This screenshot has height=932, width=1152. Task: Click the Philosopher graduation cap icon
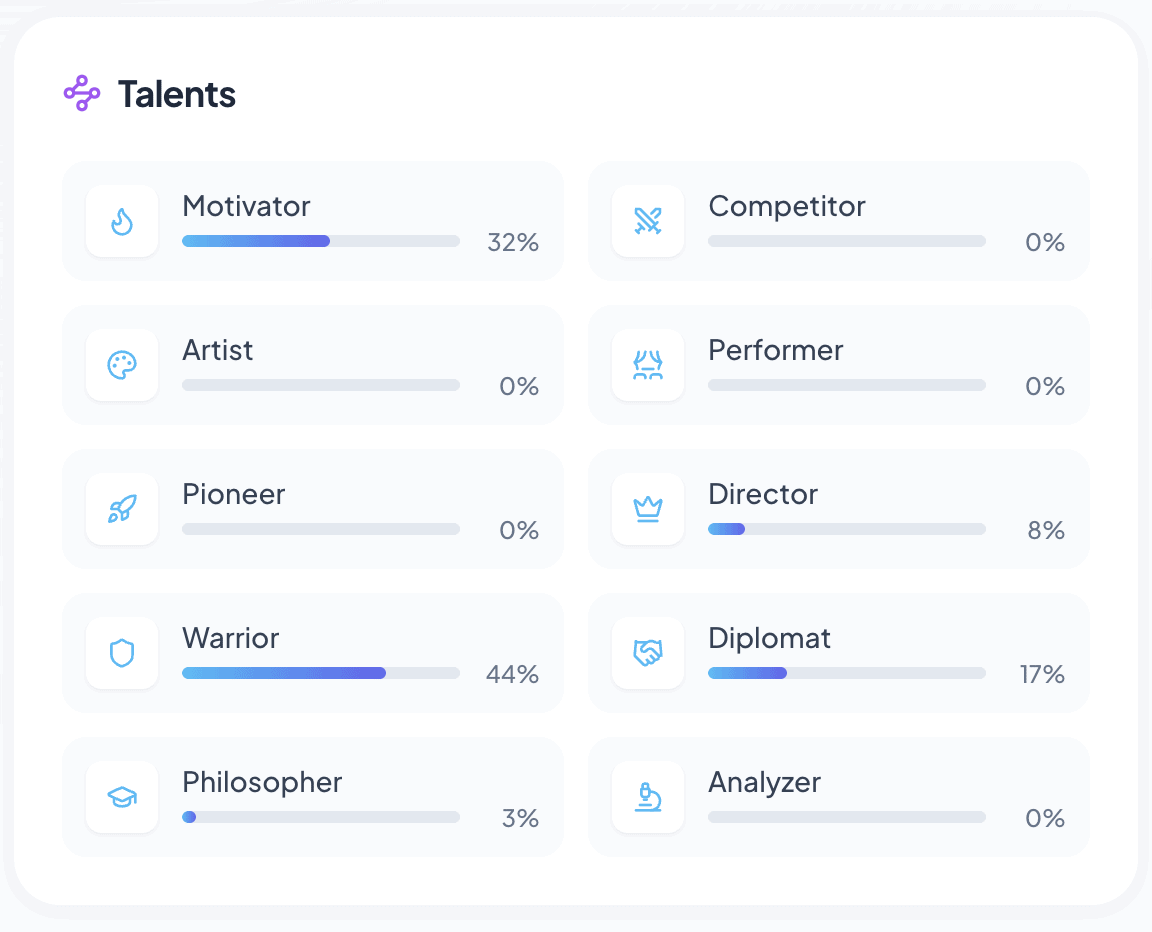[x=122, y=797]
